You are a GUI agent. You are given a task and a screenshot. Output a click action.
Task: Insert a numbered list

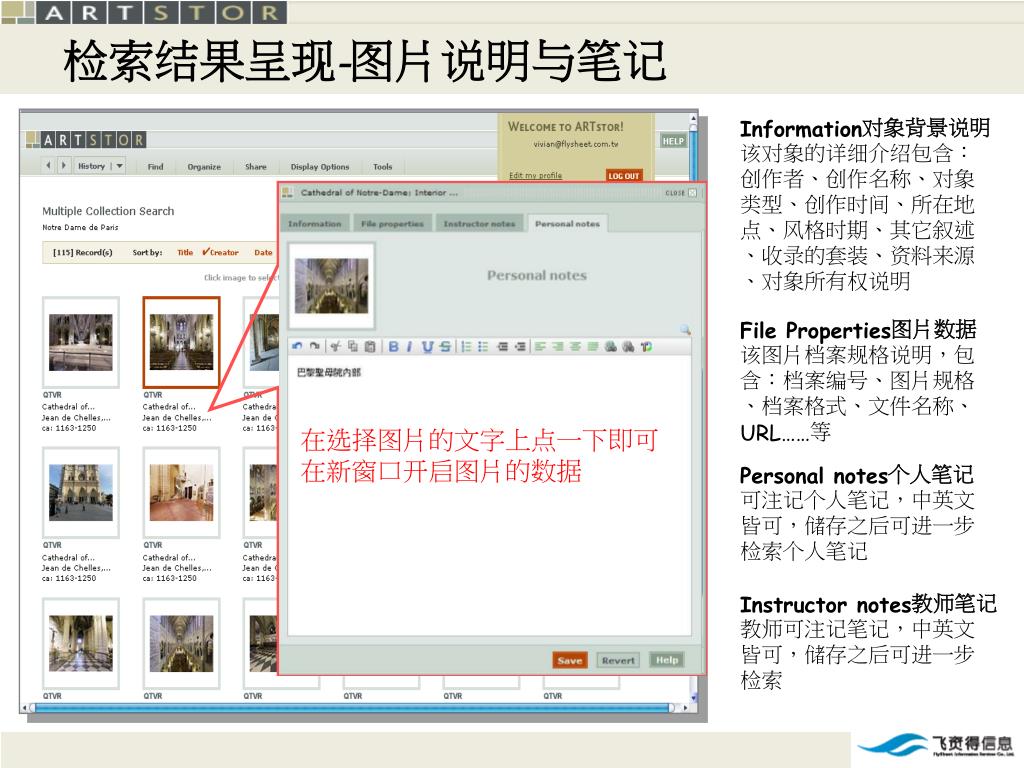466,346
